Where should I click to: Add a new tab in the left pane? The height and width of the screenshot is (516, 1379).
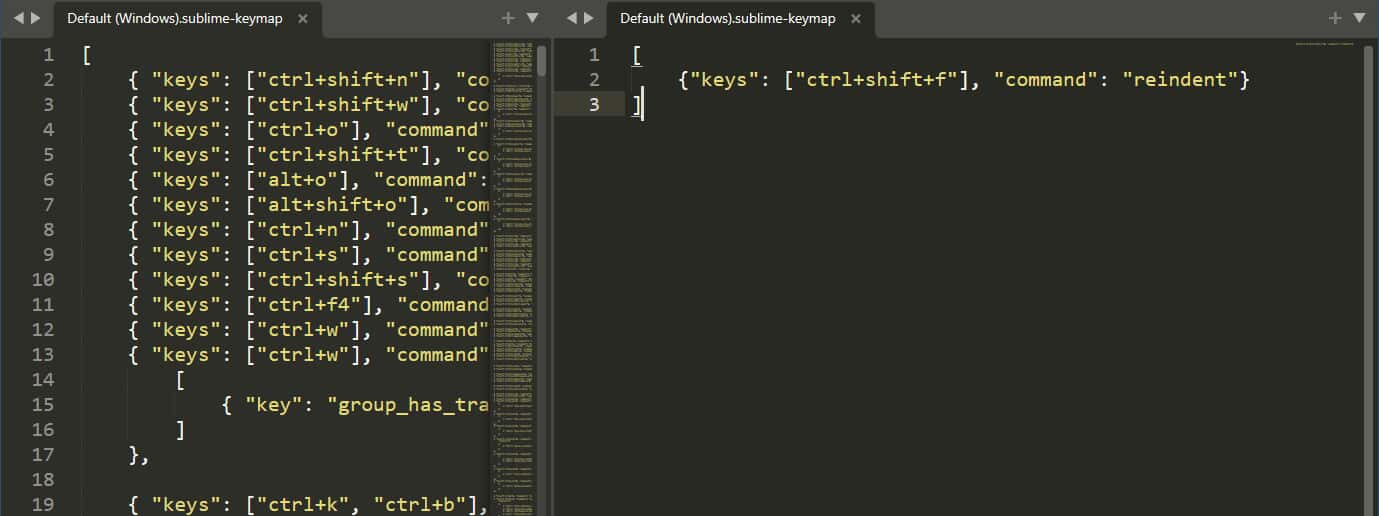click(x=508, y=18)
